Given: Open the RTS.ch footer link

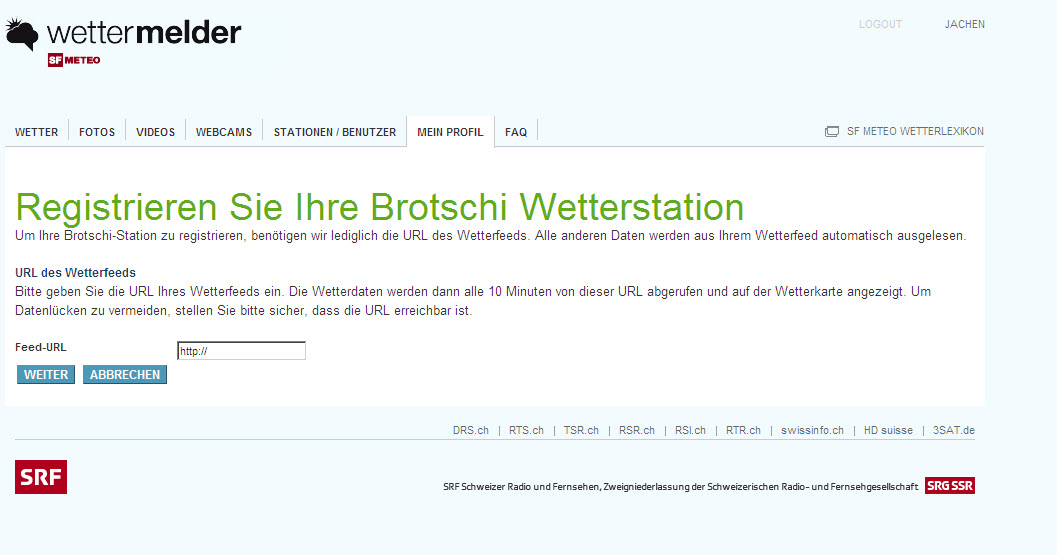Looking at the screenshot, I should [x=526, y=430].
